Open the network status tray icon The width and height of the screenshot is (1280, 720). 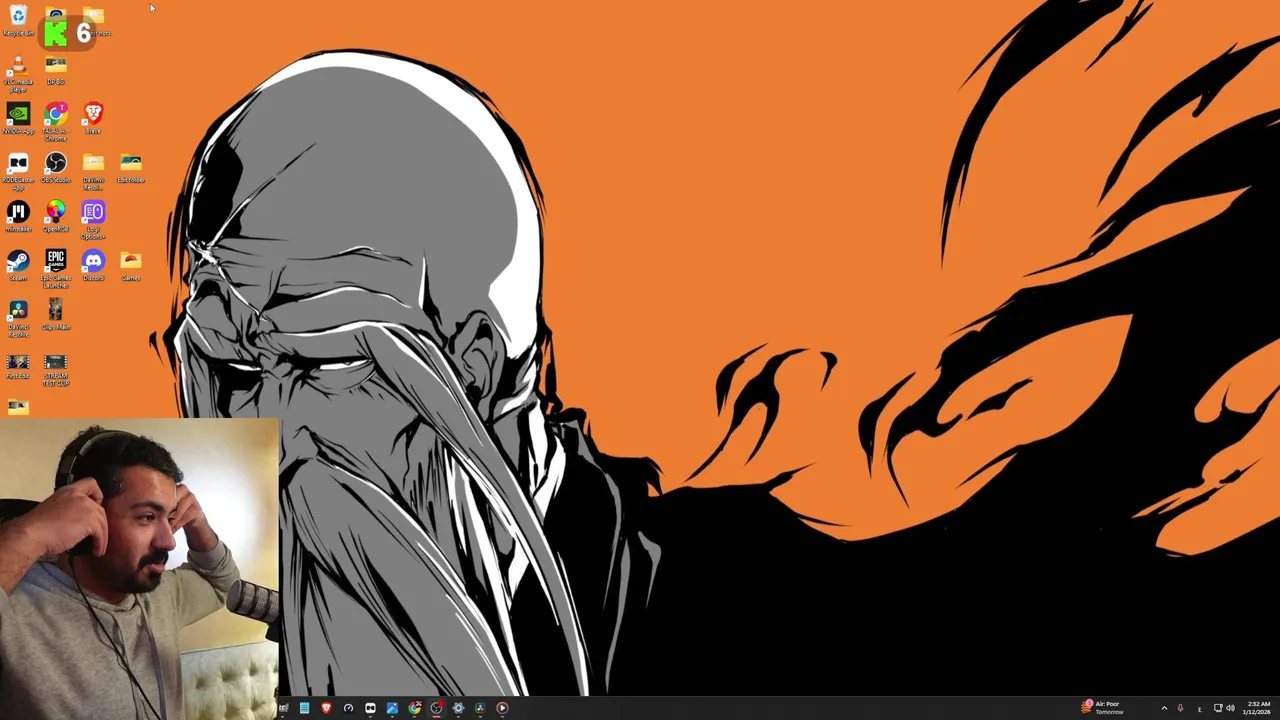1218,708
